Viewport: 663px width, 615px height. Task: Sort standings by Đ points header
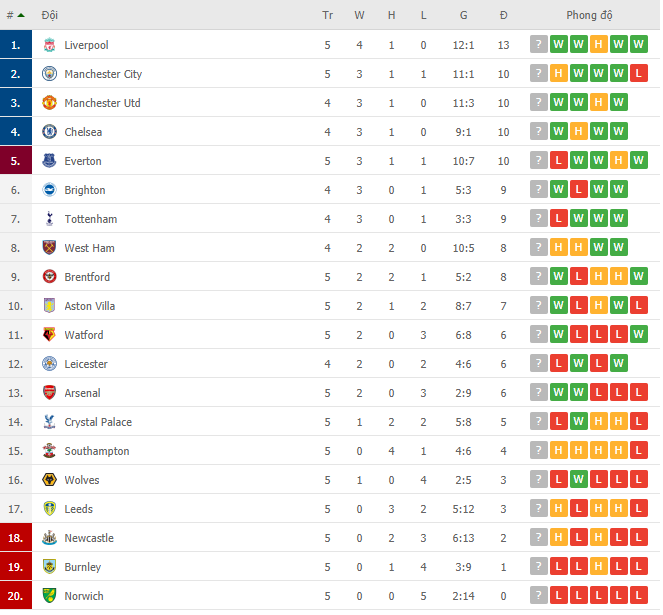pos(503,15)
